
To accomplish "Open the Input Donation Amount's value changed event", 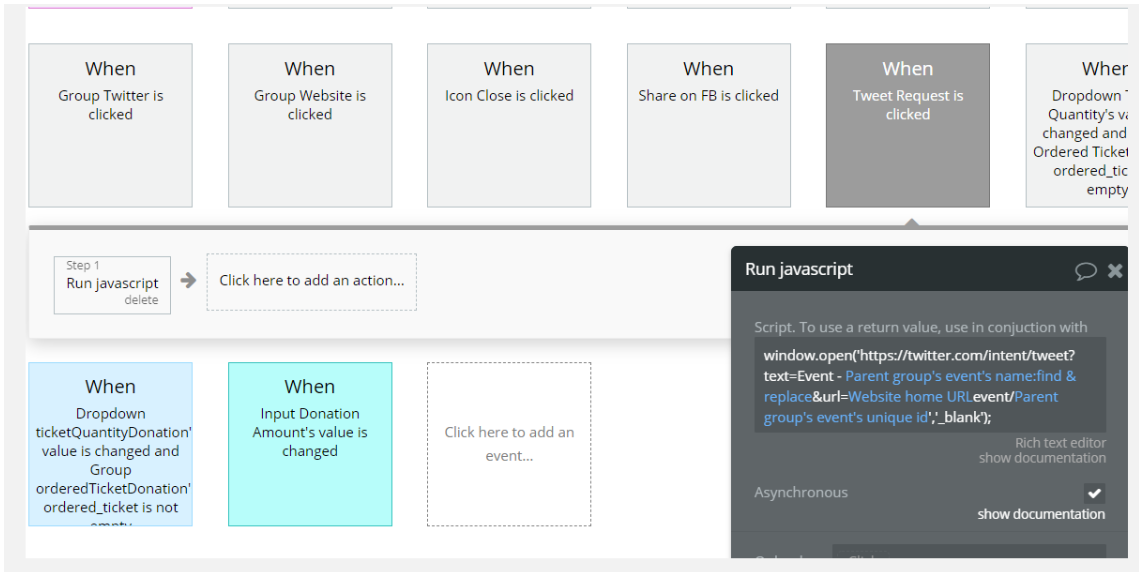I will (310, 443).
